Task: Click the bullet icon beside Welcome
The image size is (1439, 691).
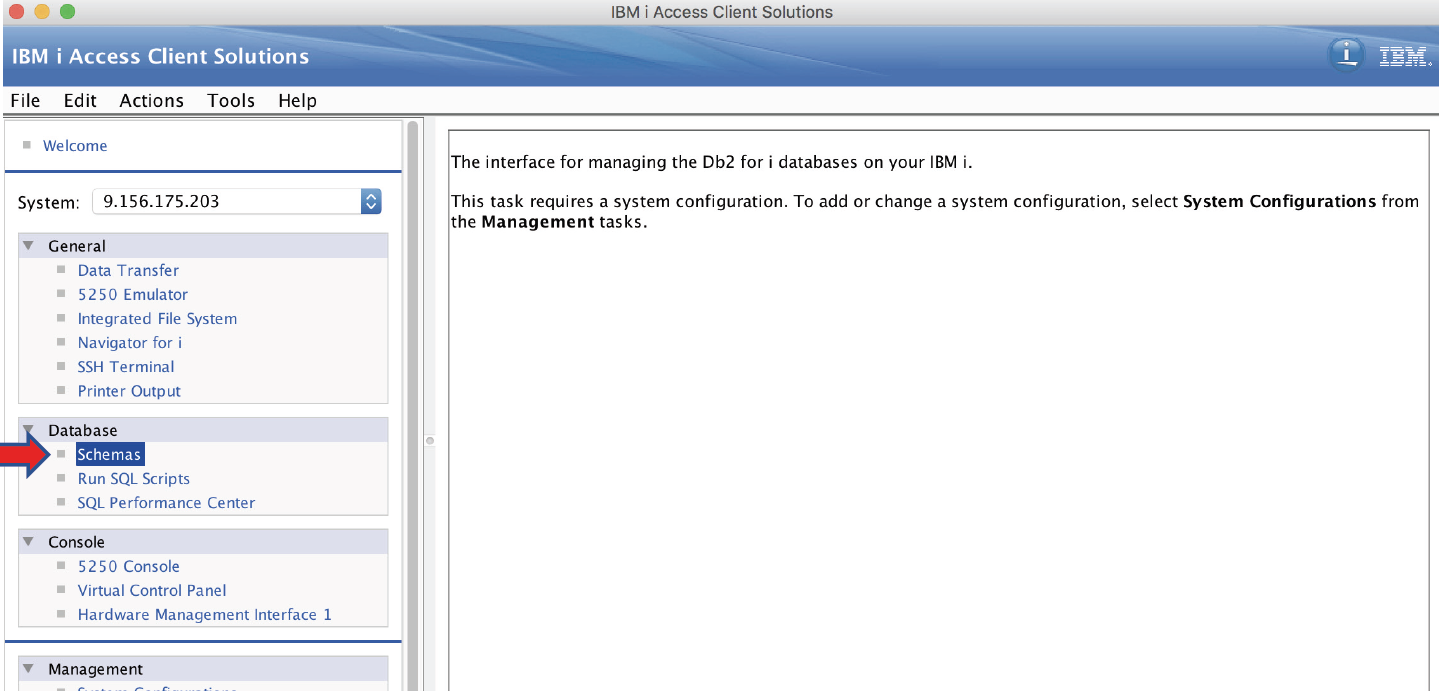Action: [27, 145]
